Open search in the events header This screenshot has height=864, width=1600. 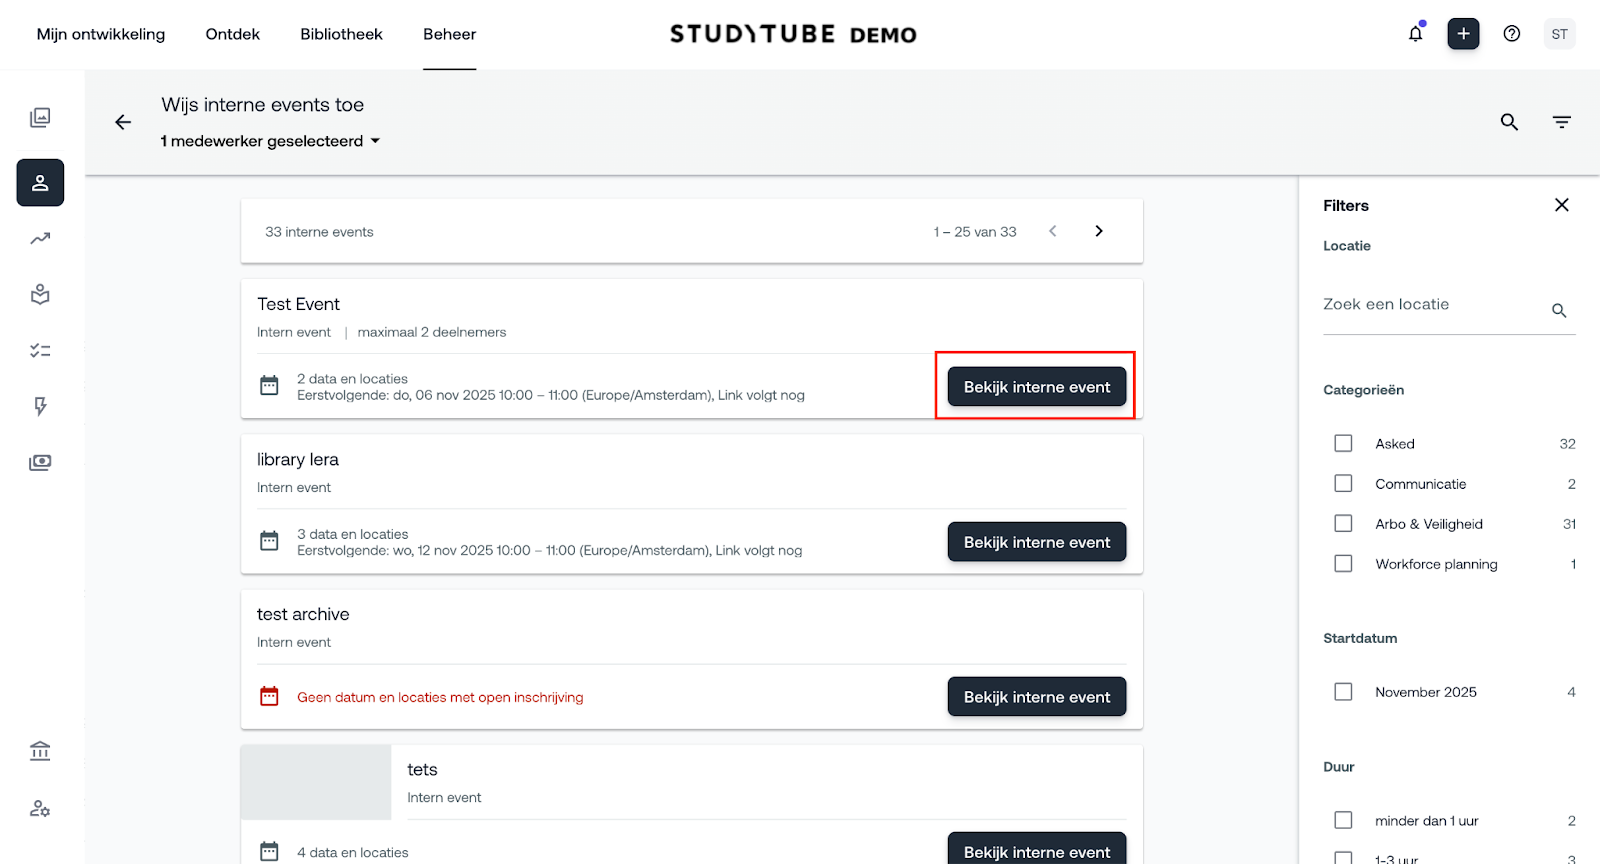tap(1509, 122)
